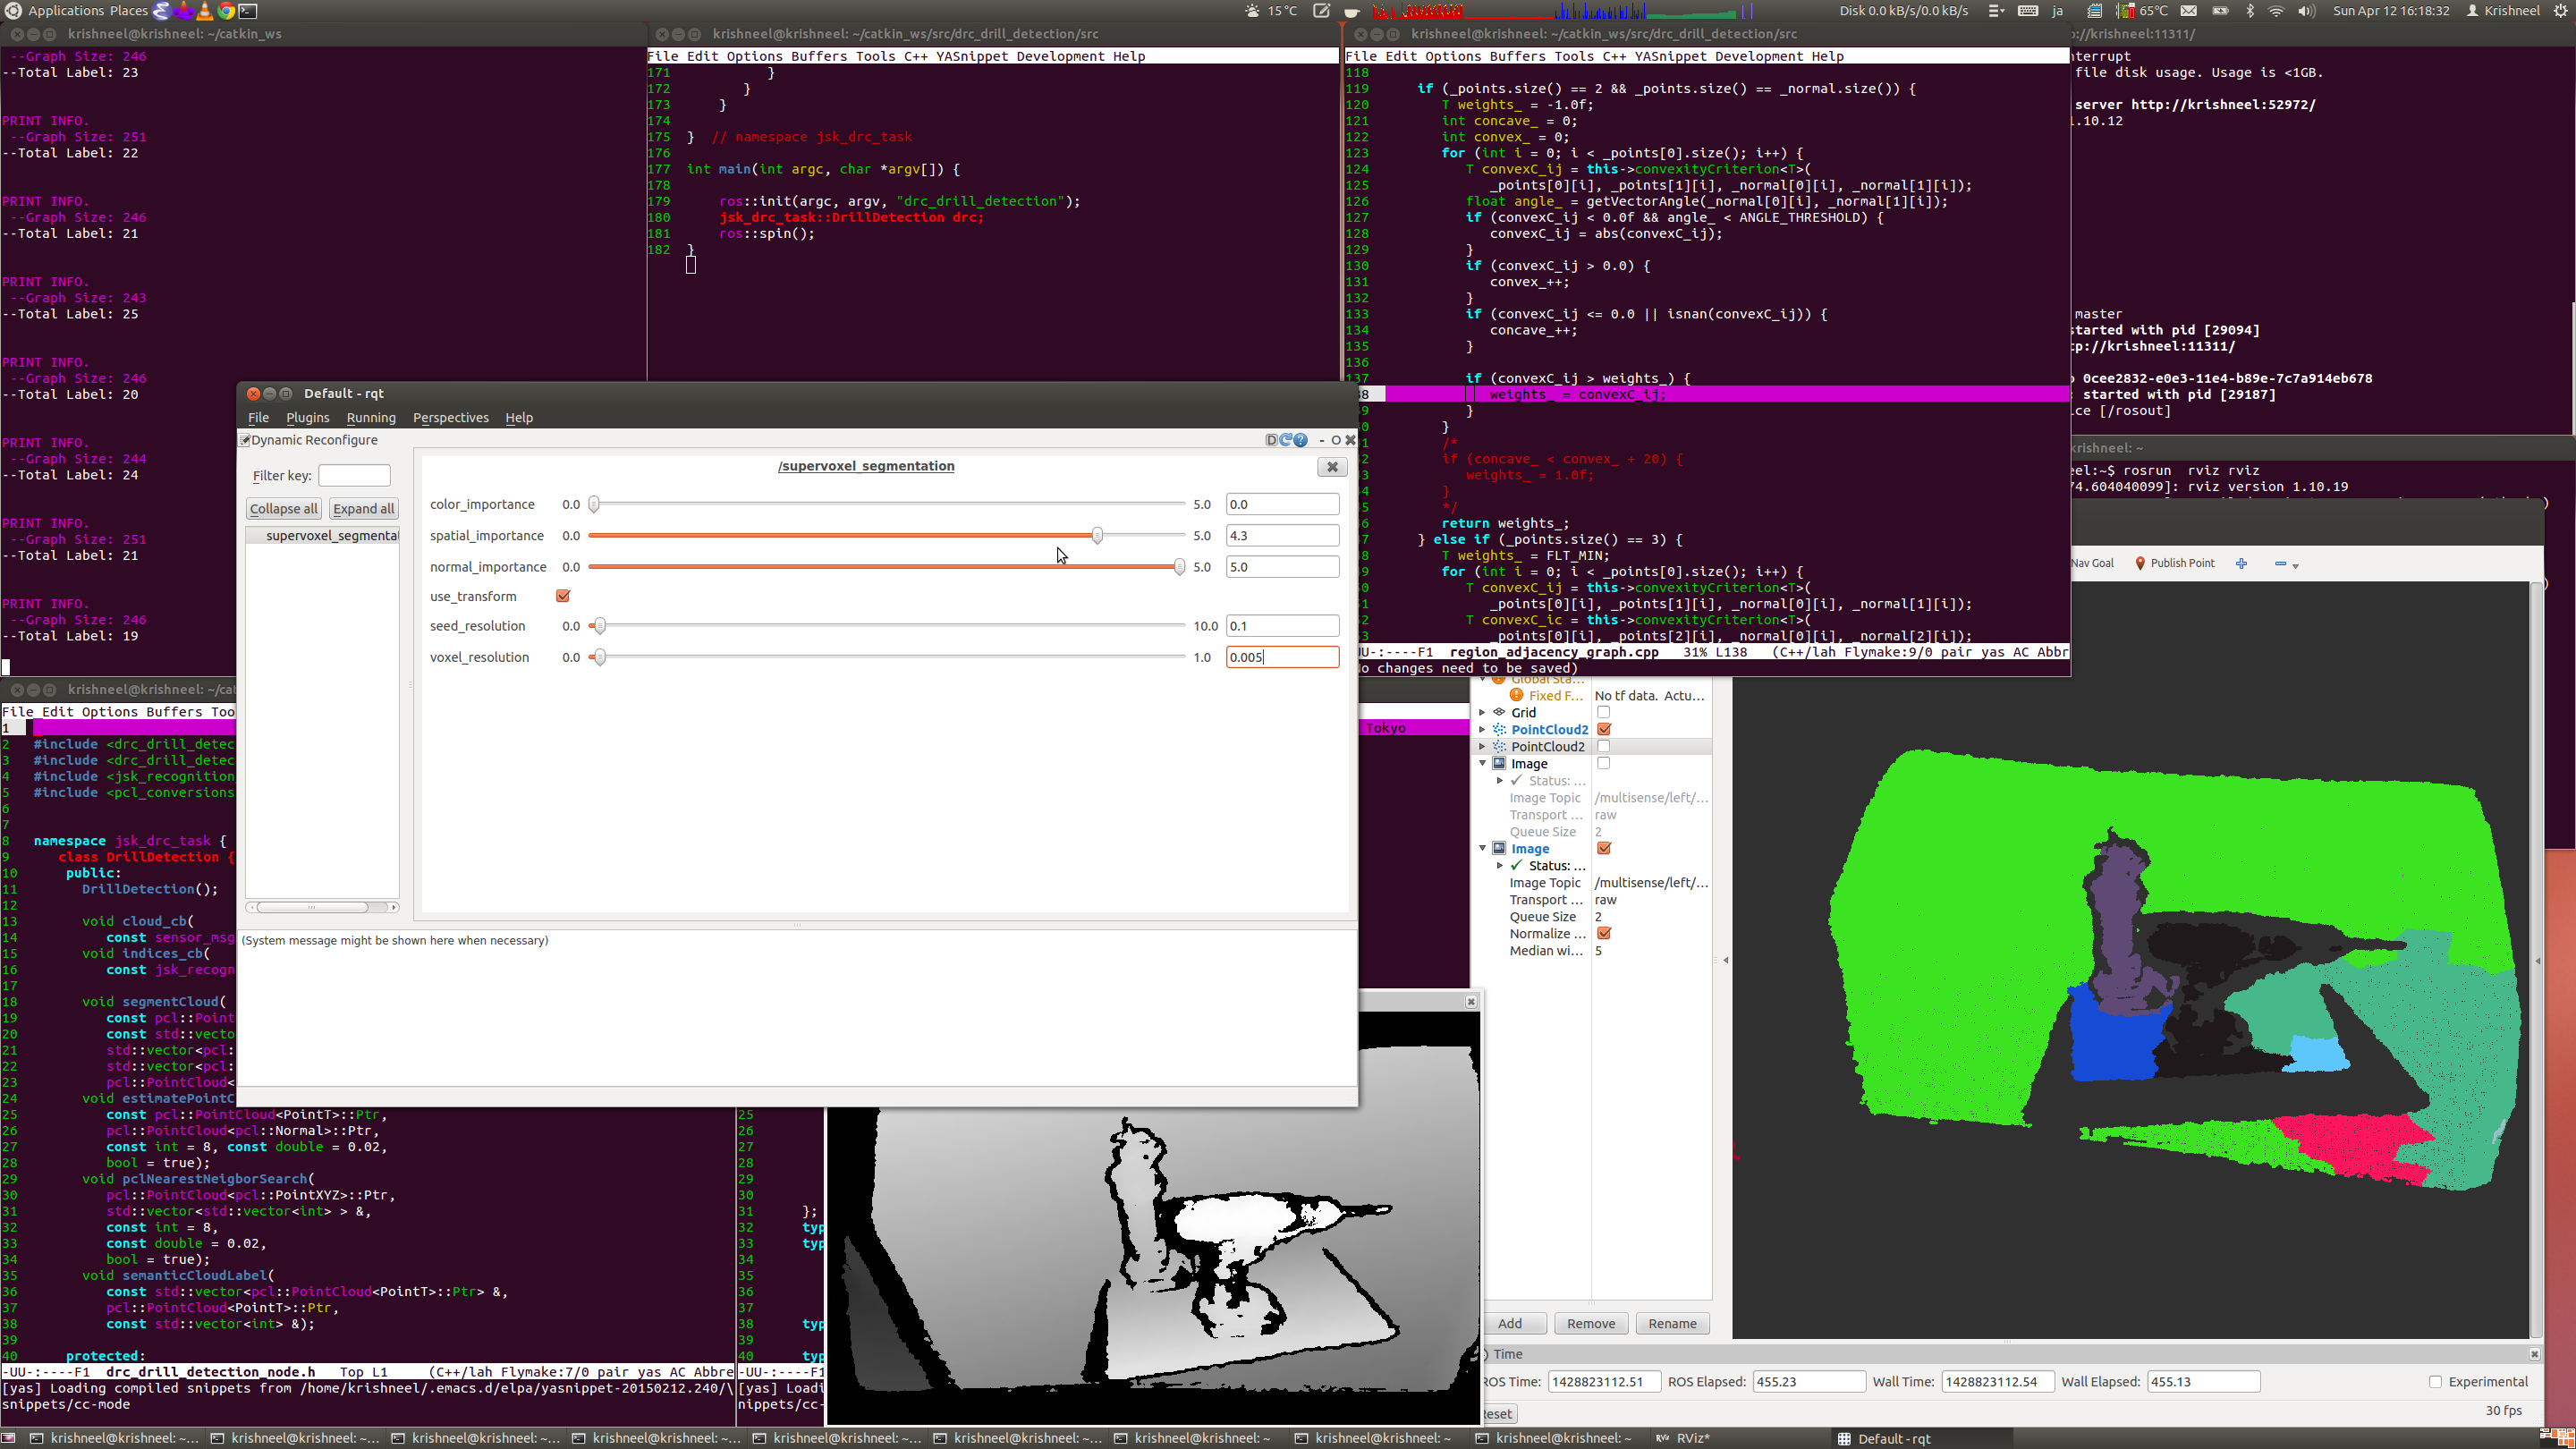
Task: Disable the second Image display checkbox
Action: tap(1603, 848)
